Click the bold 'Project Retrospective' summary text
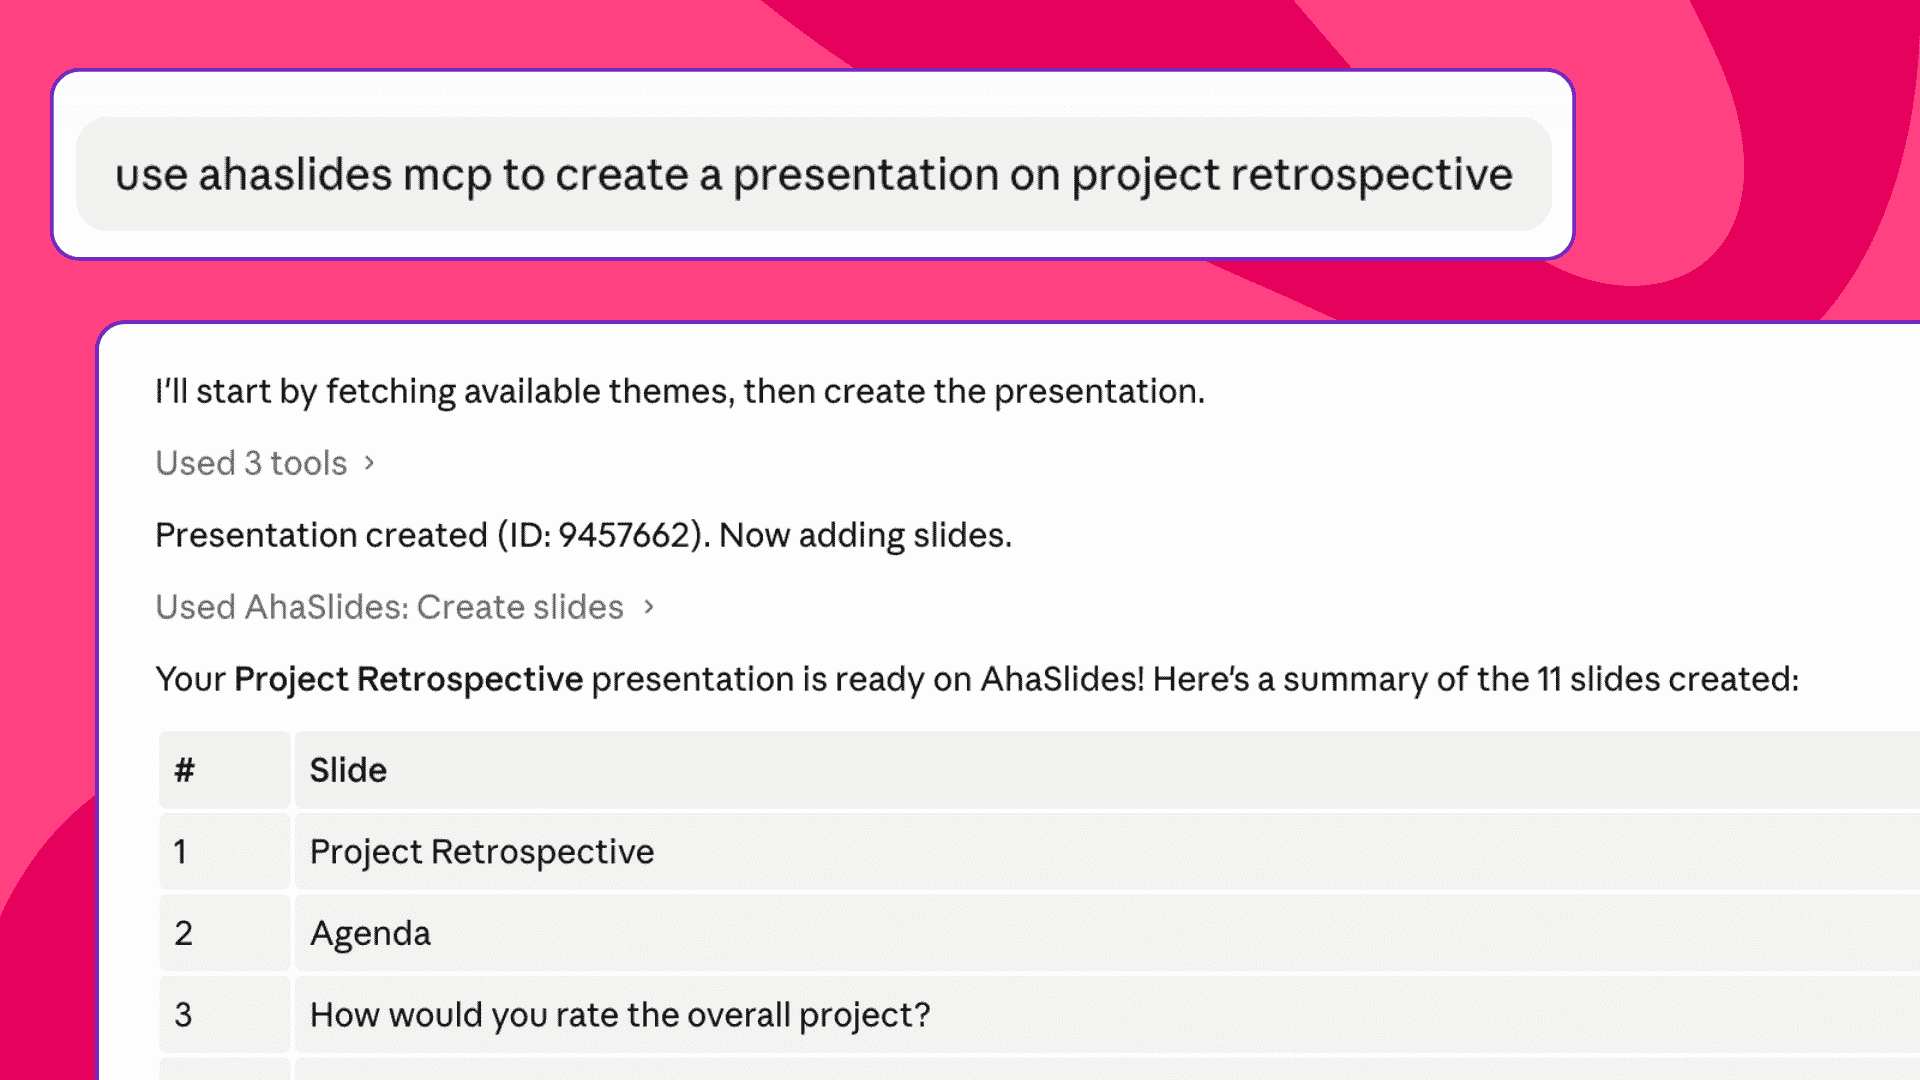This screenshot has width=1920, height=1080. 408,679
